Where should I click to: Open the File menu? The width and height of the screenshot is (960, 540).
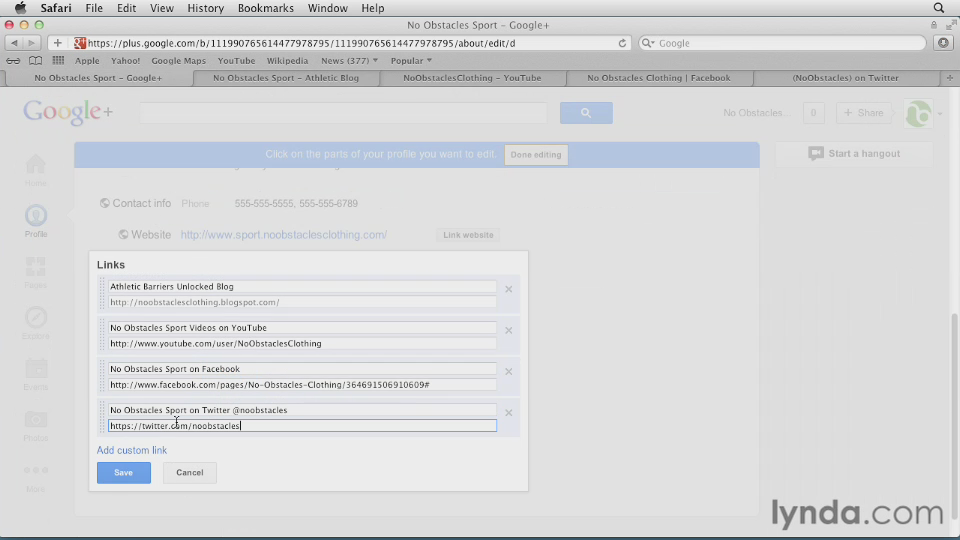click(x=94, y=8)
